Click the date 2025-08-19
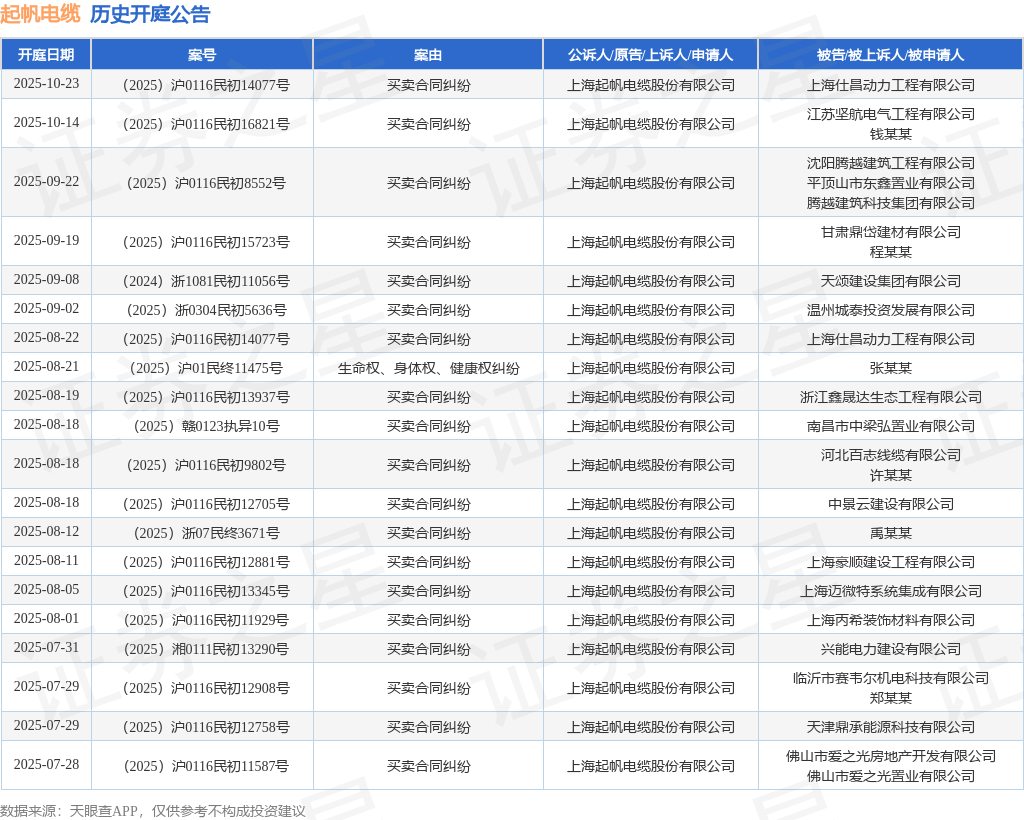This screenshot has width=1024, height=820. [46, 396]
